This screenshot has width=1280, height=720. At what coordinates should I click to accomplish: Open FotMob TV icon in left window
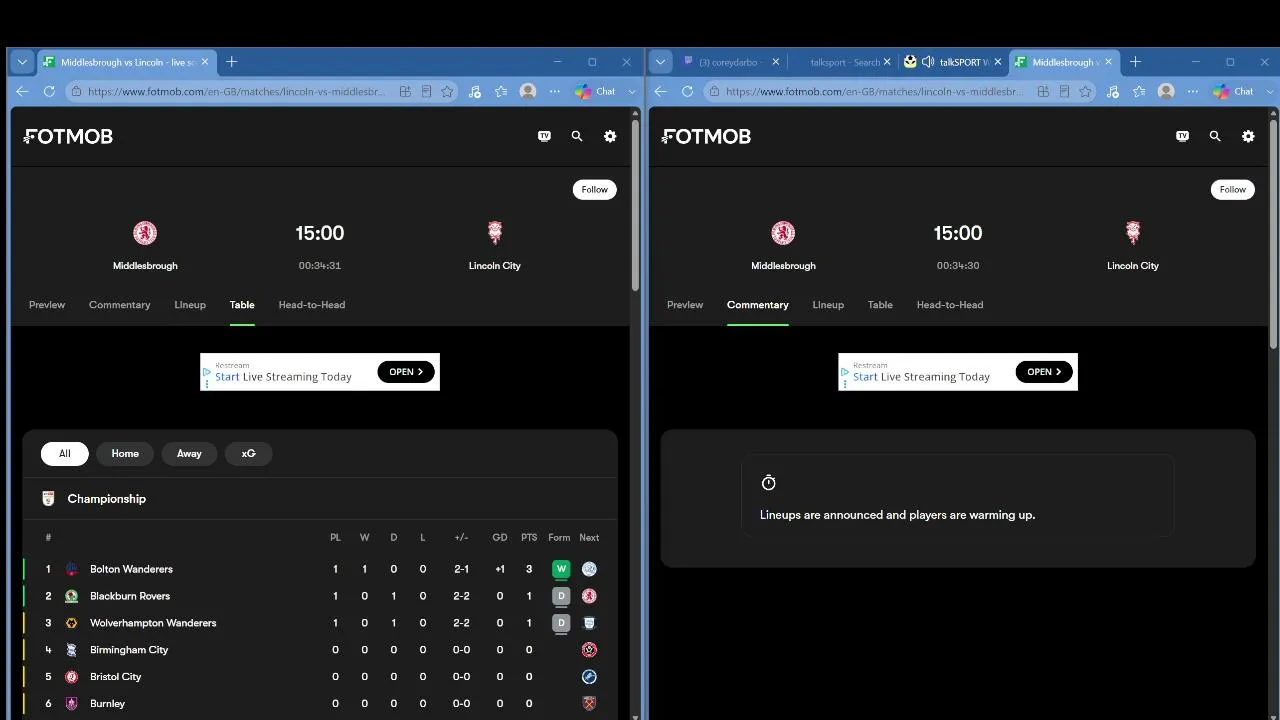click(x=544, y=136)
